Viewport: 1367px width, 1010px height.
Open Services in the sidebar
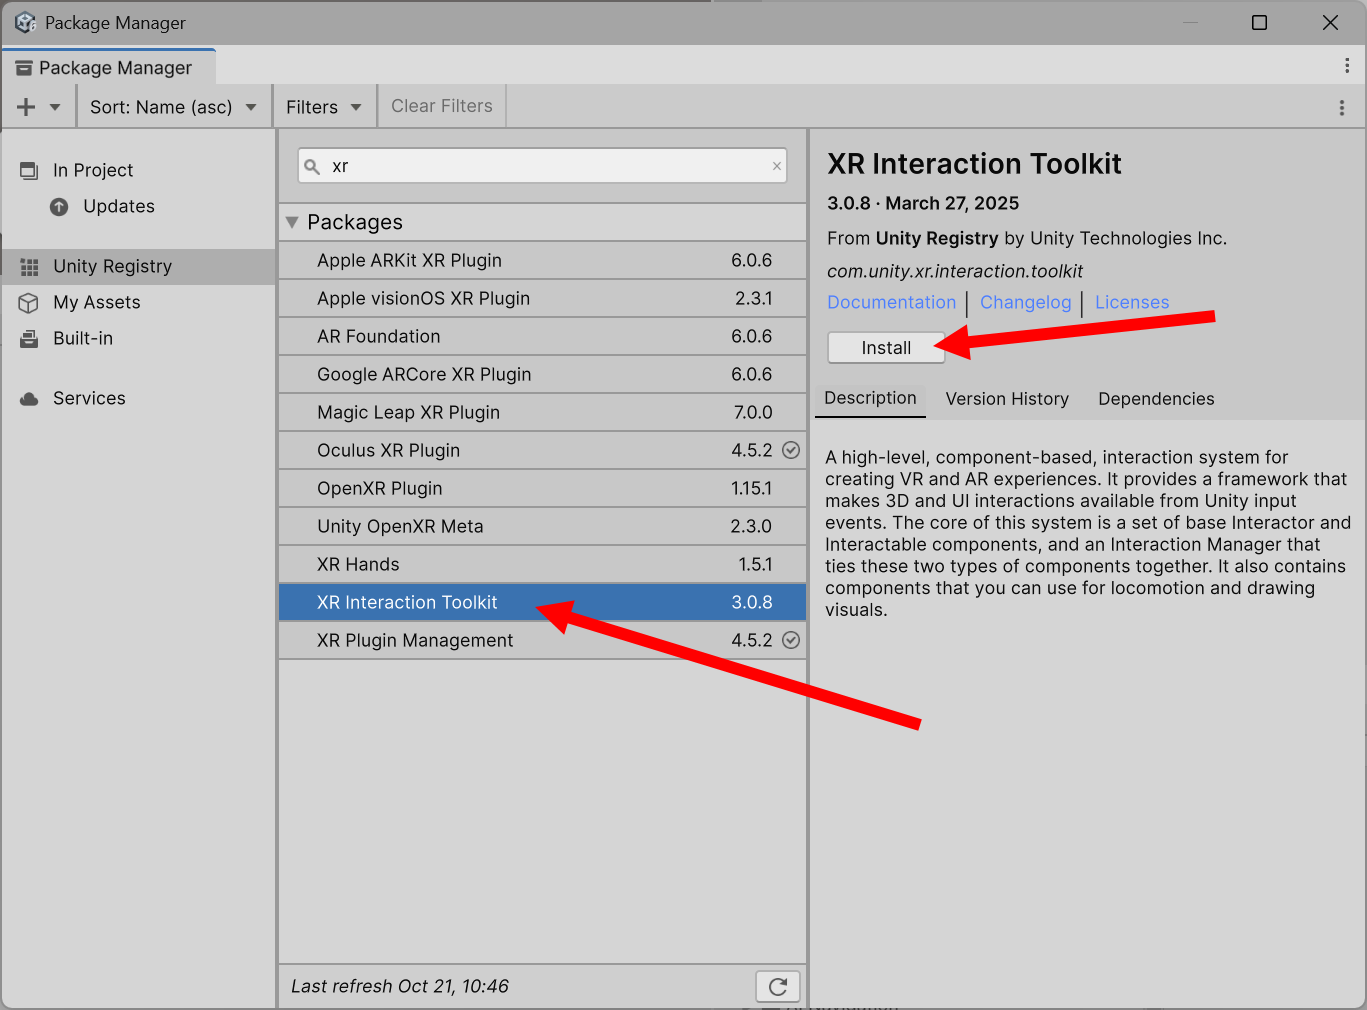tap(138, 398)
